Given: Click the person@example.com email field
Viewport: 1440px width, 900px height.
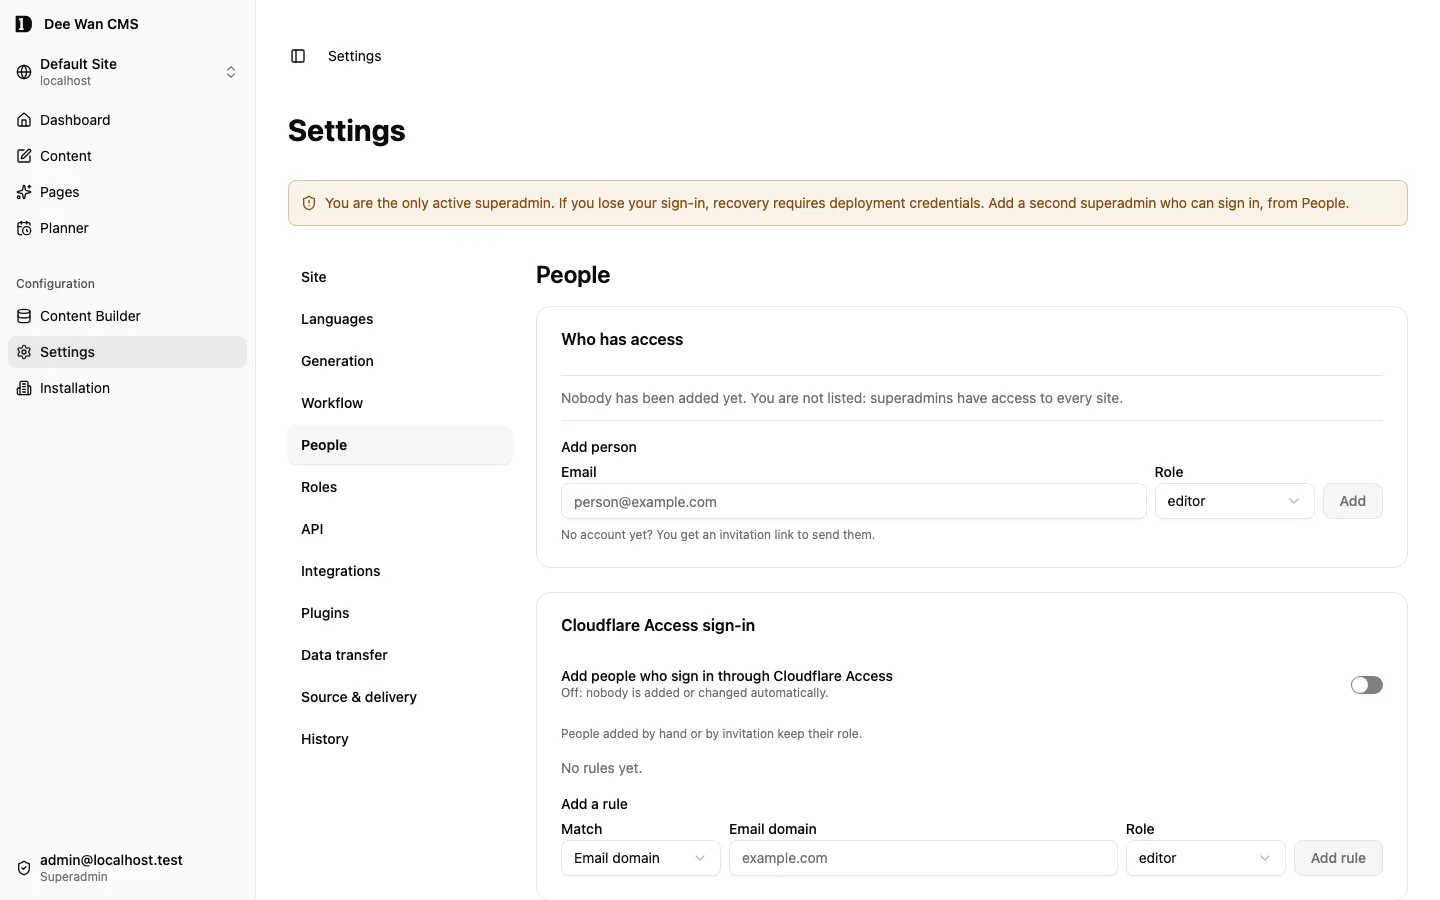Looking at the screenshot, I should point(853,501).
